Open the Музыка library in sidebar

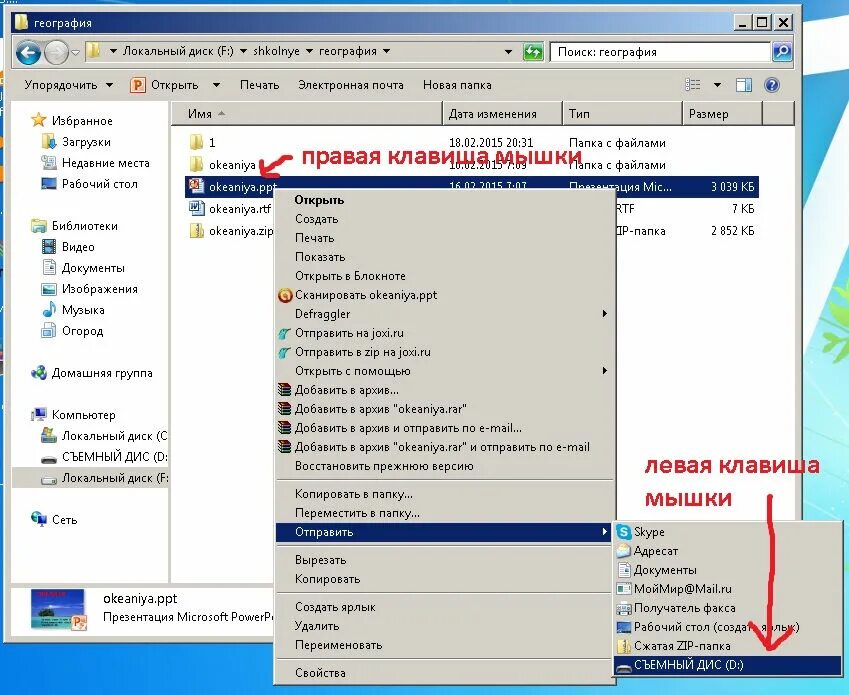[x=83, y=310]
